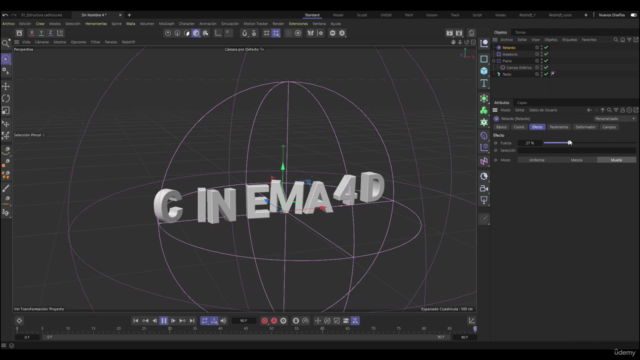The height and width of the screenshot is (360, 640).
Task: Select the Move tool in left toolbar
Action: [6, 86]
